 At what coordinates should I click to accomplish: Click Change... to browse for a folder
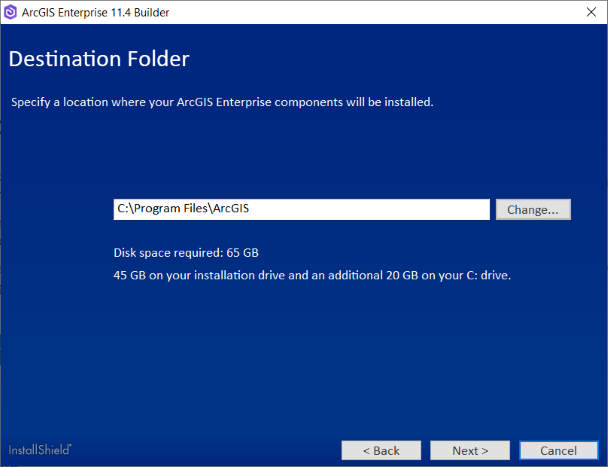click(533, 209)
